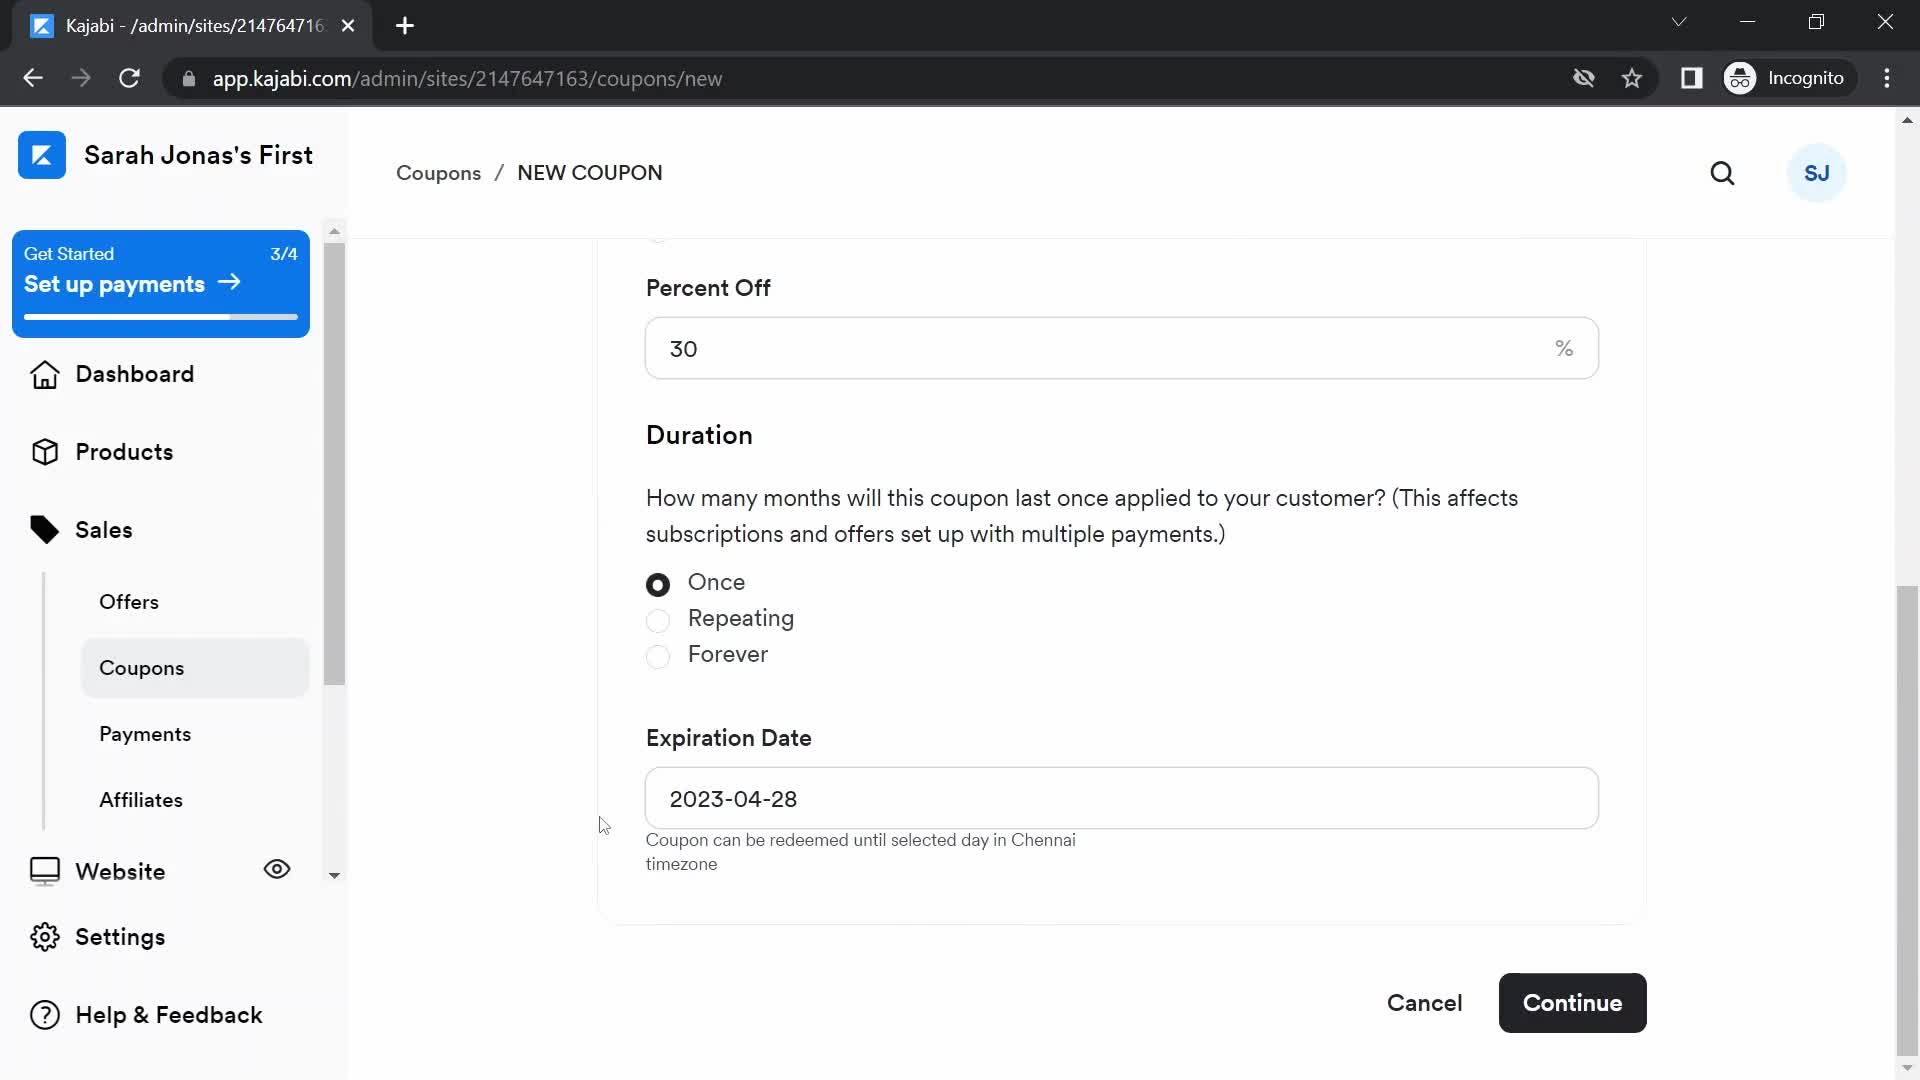Select the Repeating duration option
This screenshot has height=1080, width=1920.
tap(657, 618)
